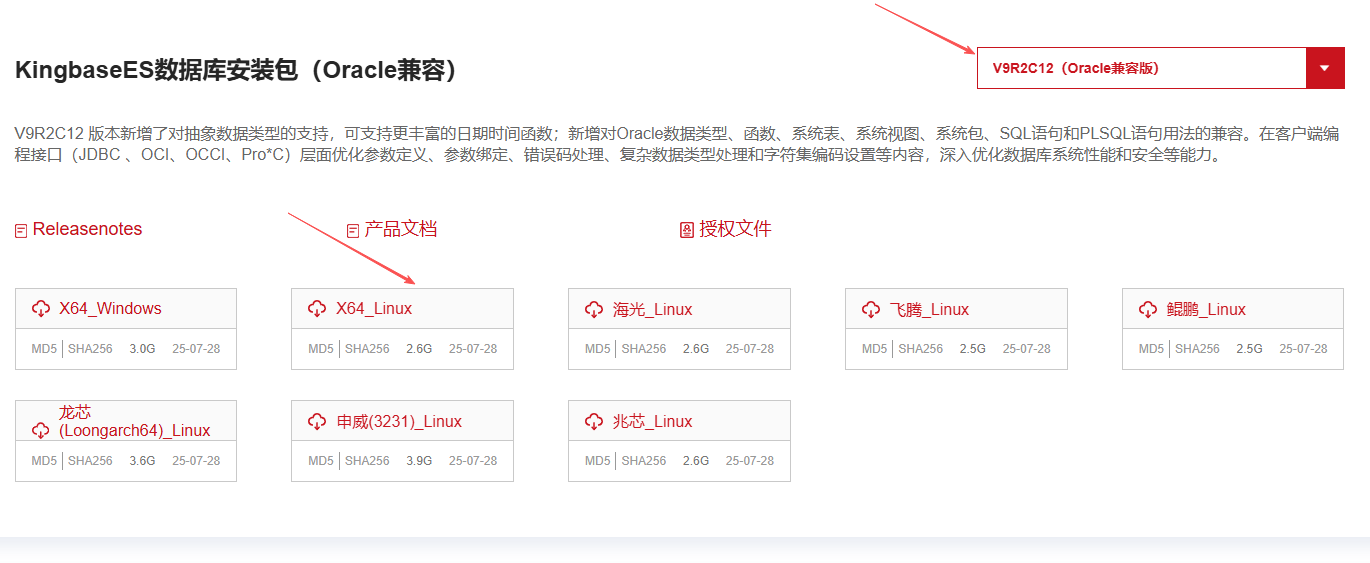
Task: View MD5 checksum for 兆芯_Linux
Action: 598,461
